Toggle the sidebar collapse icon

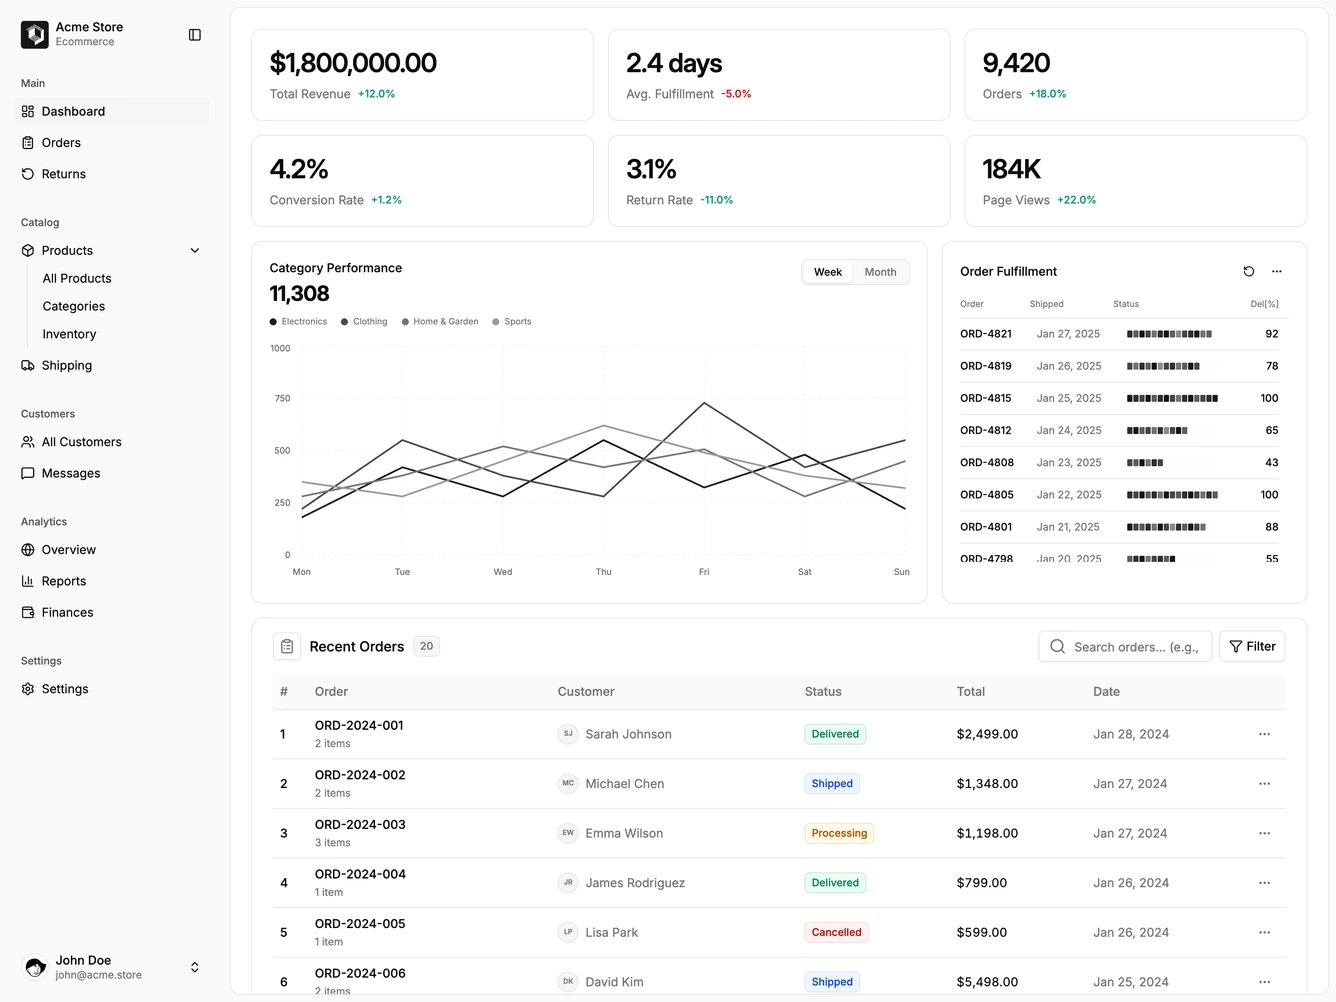[x=195, y=35]
